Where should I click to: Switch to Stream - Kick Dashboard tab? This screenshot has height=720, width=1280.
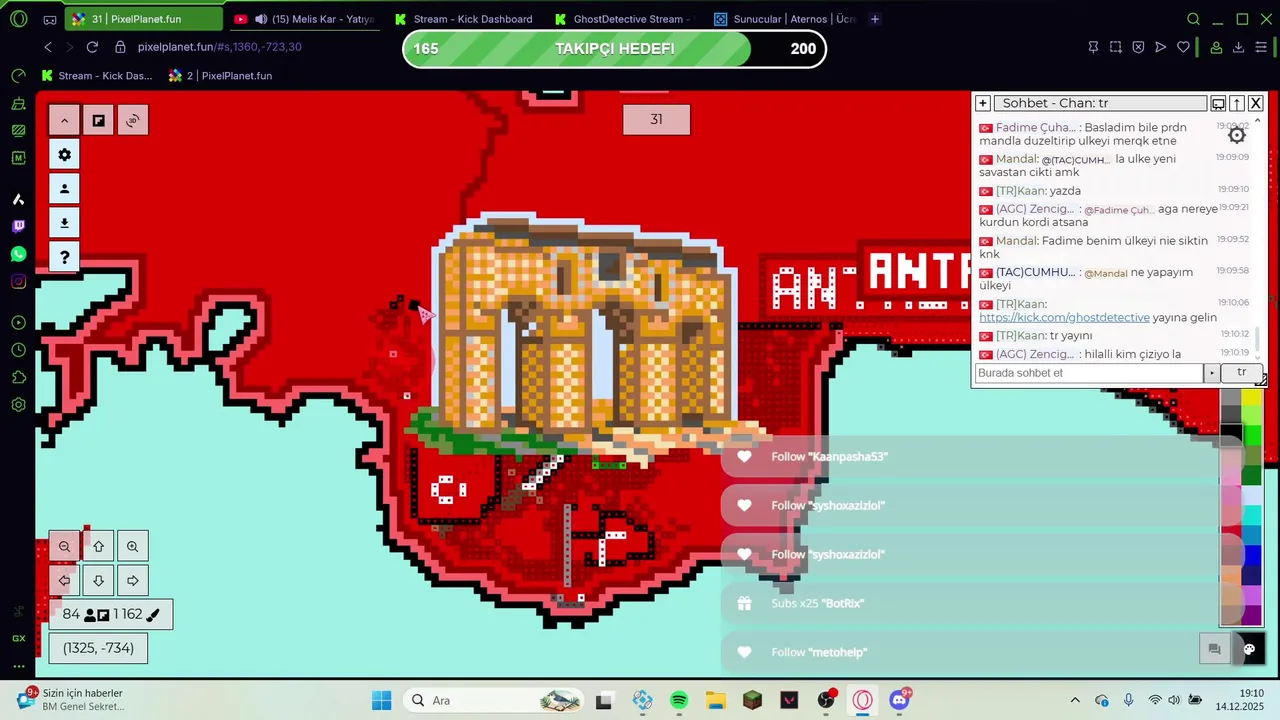(x=462, y=19)
